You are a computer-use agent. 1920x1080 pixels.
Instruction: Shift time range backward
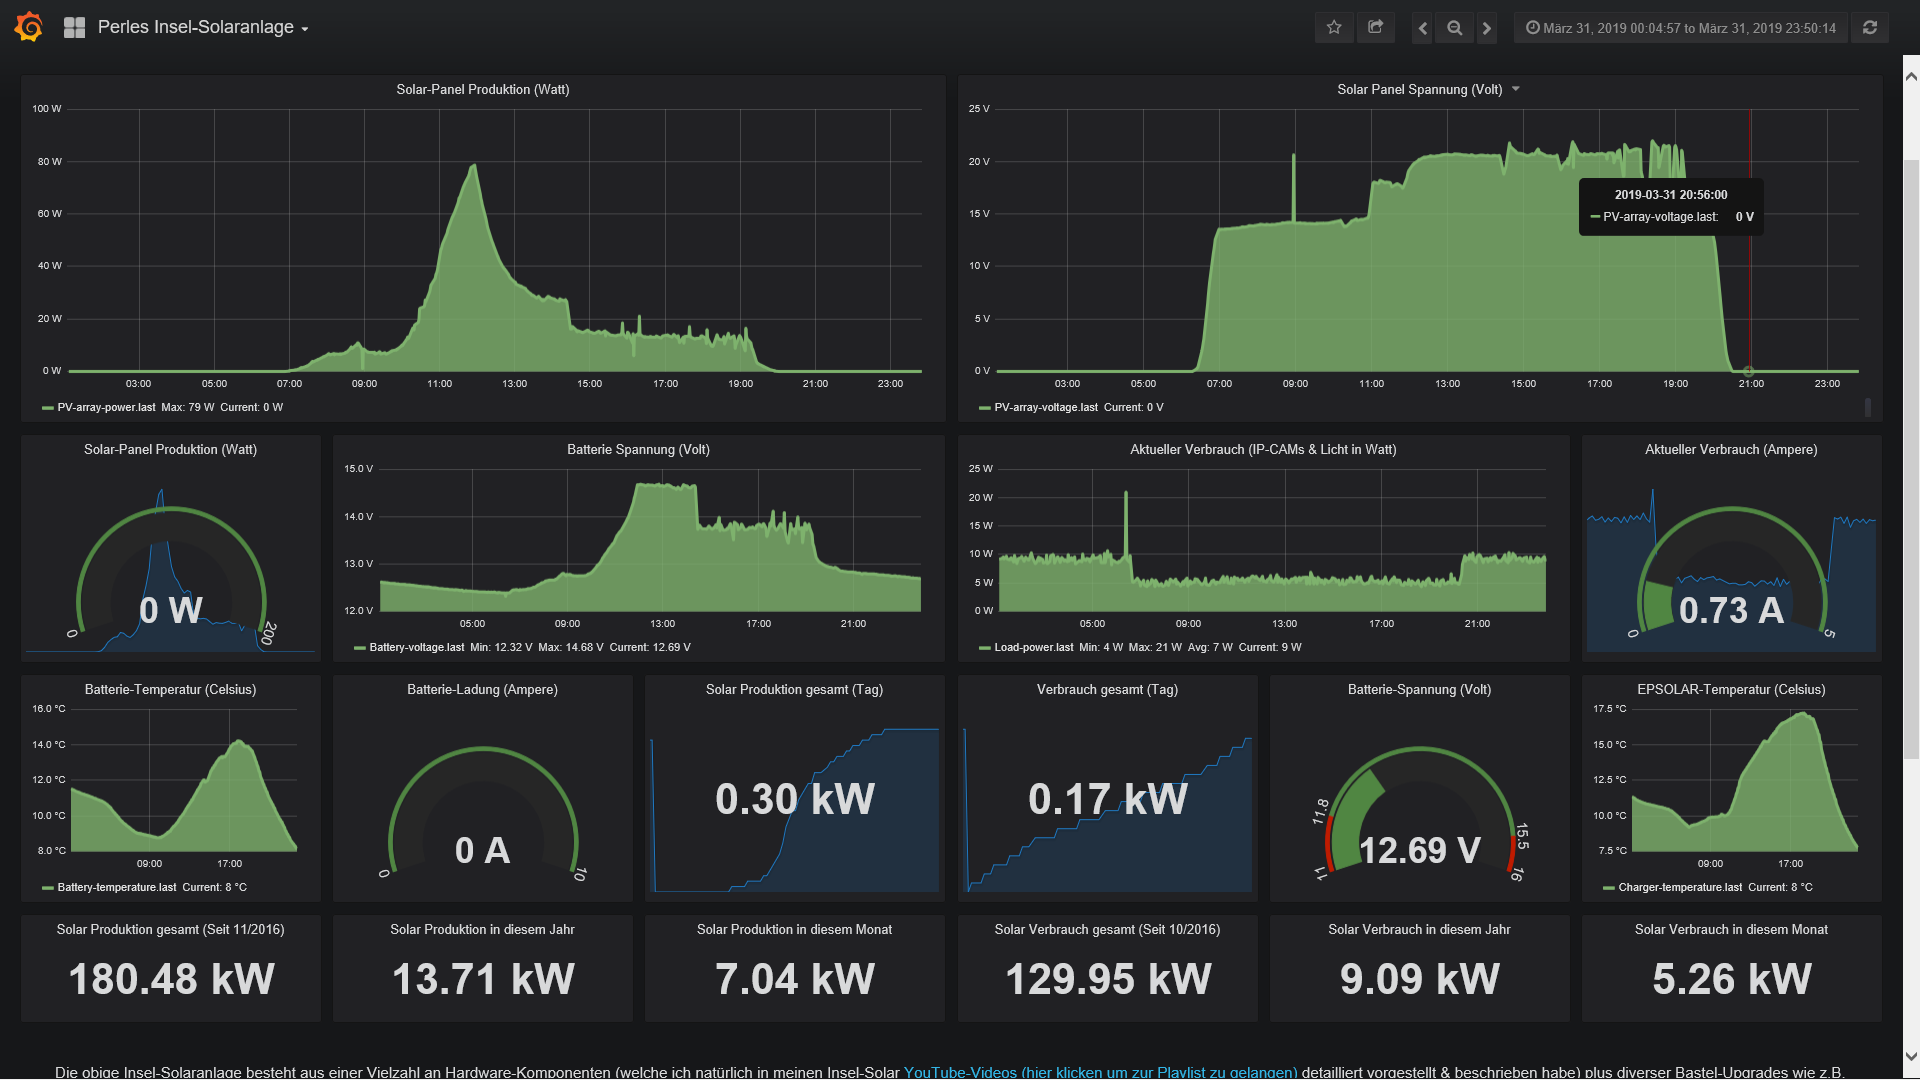click(x=1422, y=28)
